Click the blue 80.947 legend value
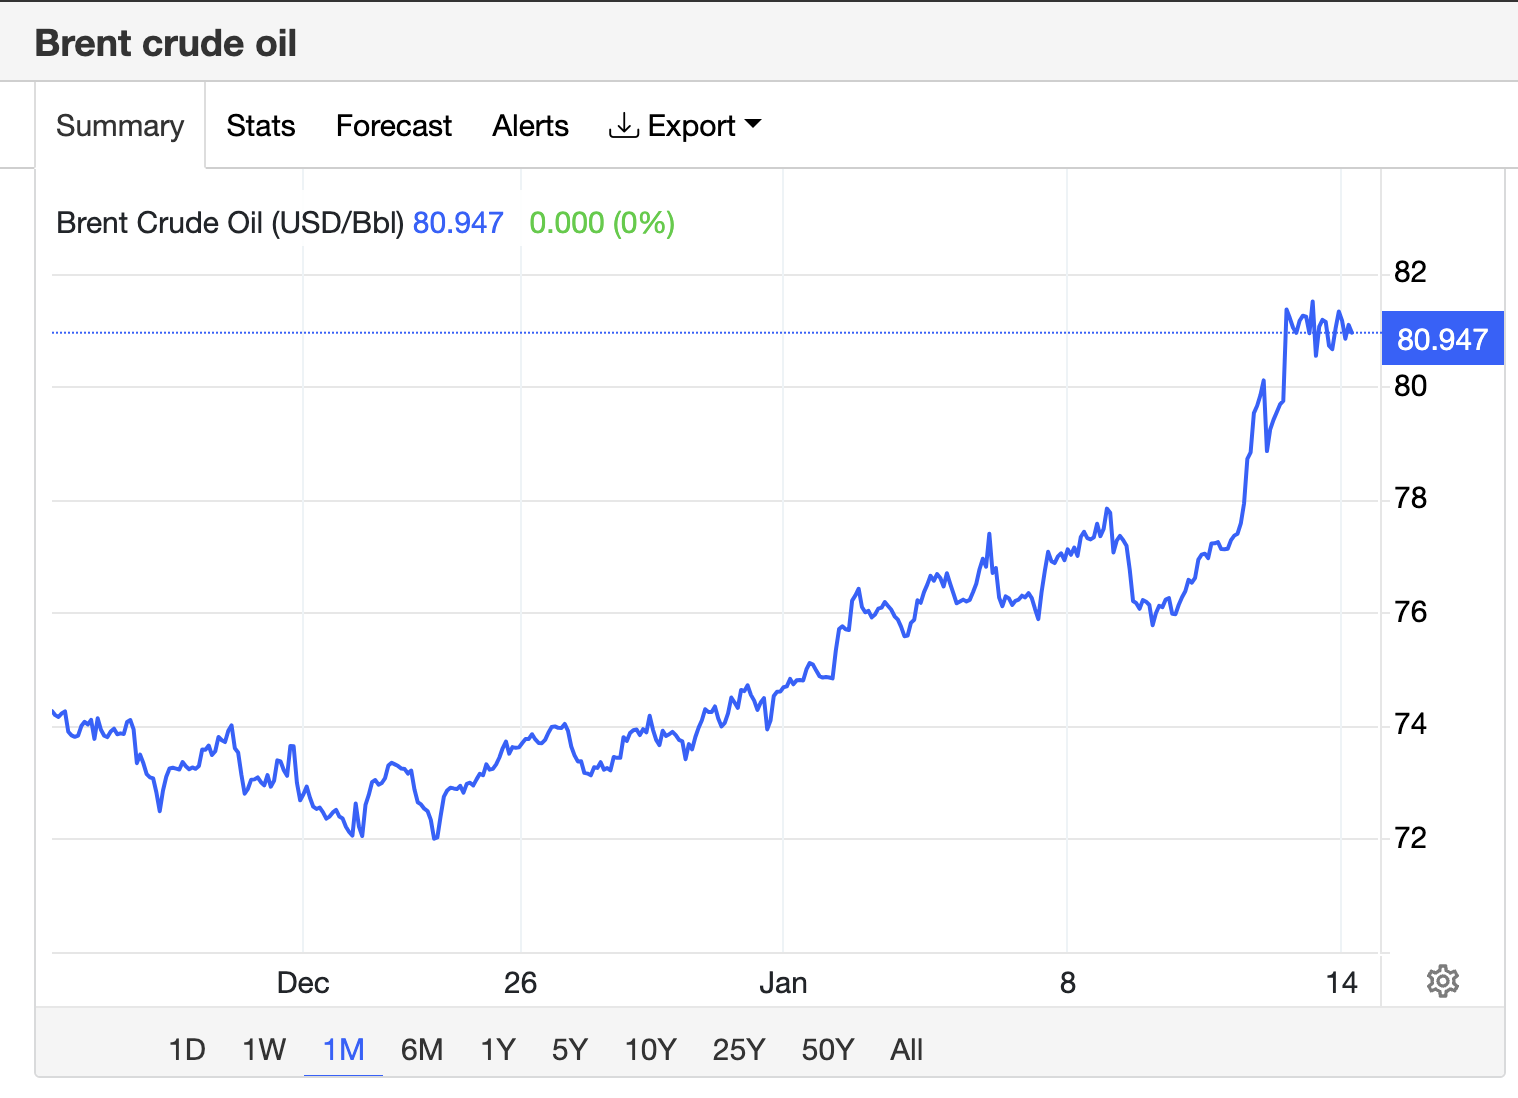 point(458,222)
